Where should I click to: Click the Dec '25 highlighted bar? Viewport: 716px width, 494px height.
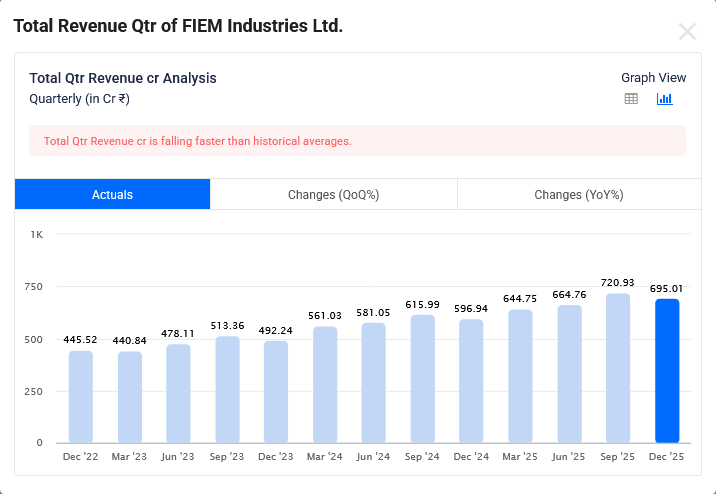pyautogui.click(x=667, y=371)
